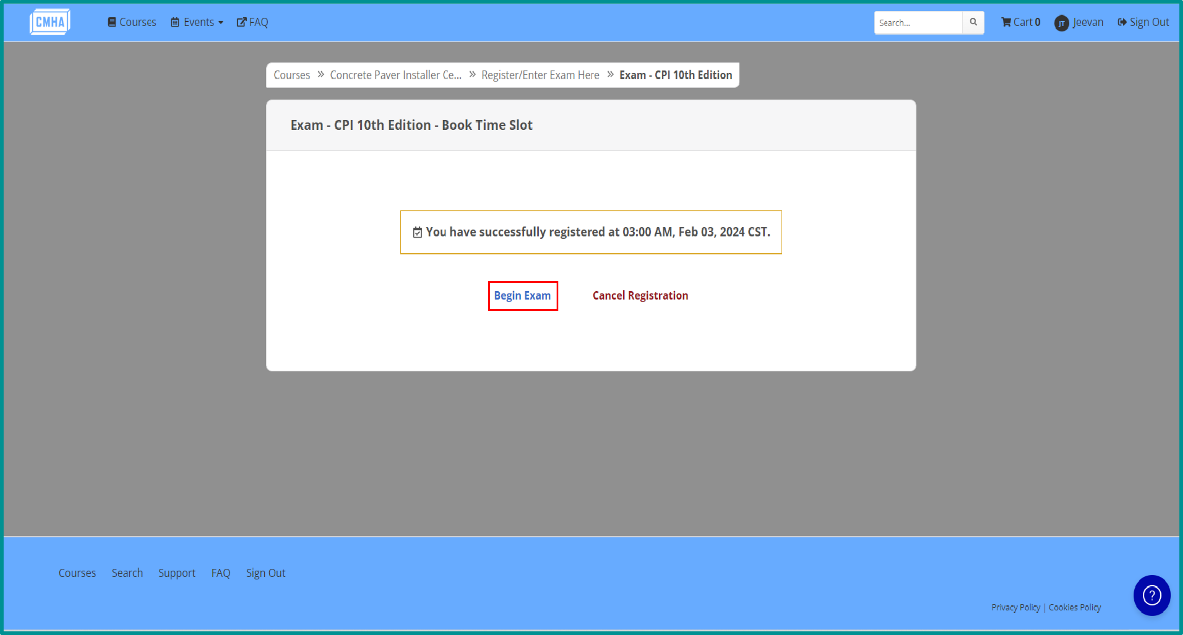Click the Begin Exam link
The image size is (1183, 635).
click(x=522, y=296)
